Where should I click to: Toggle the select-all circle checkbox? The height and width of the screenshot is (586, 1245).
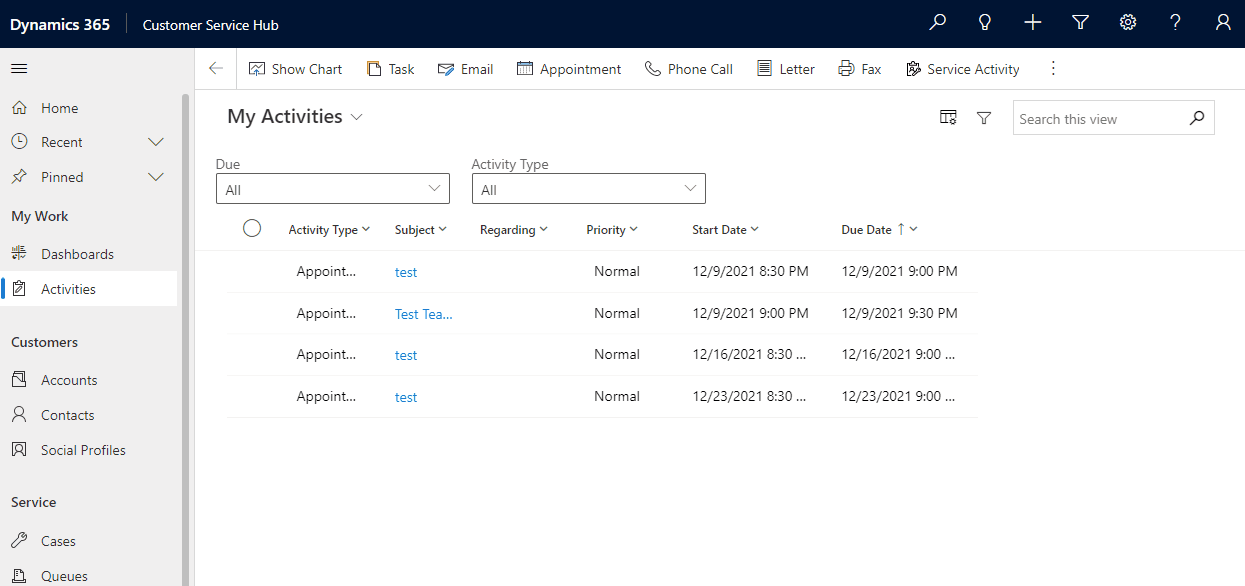[252, 229]
